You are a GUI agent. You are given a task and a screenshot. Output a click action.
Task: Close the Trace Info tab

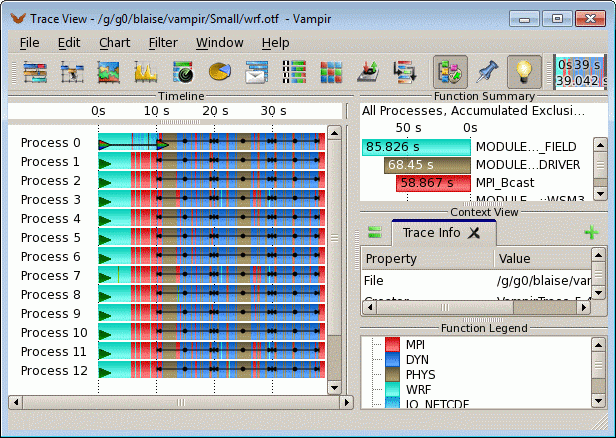tap(475, 233)
